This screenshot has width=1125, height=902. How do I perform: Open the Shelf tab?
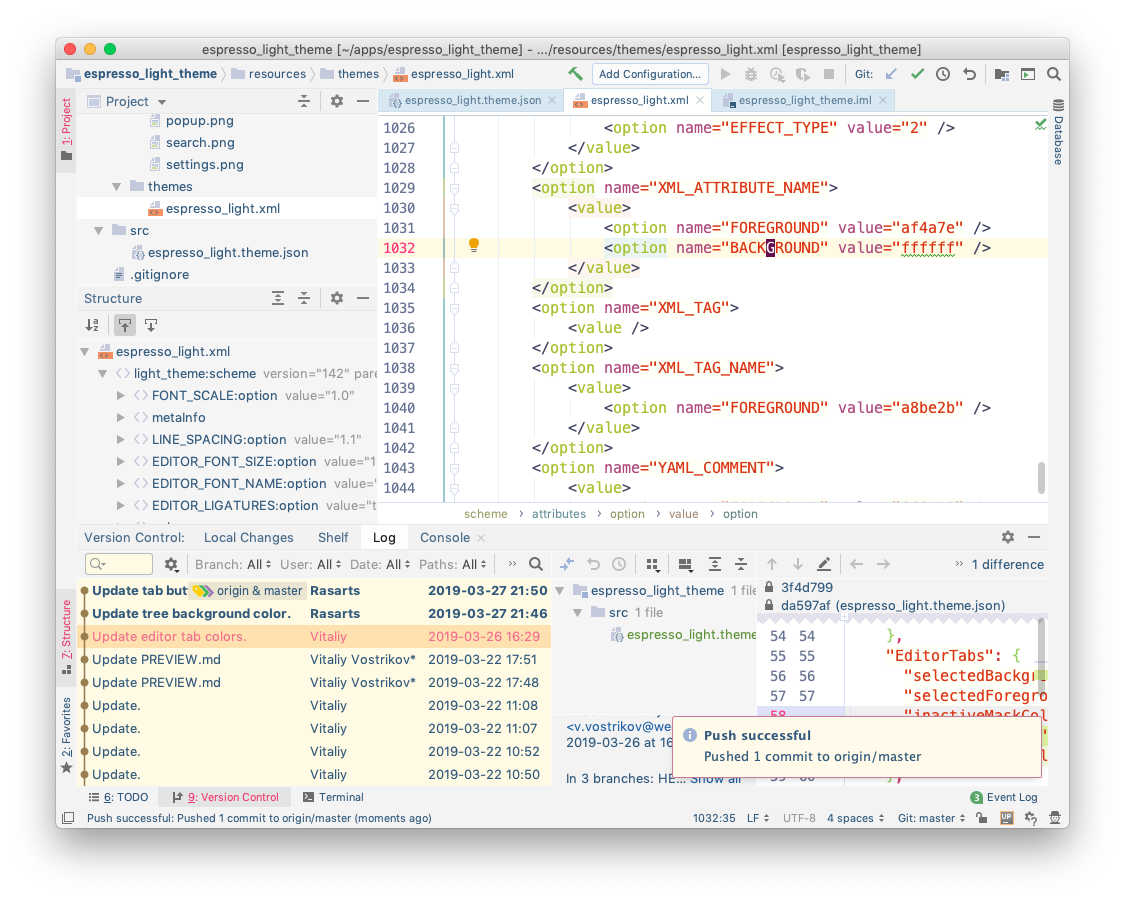click(333, 537)
